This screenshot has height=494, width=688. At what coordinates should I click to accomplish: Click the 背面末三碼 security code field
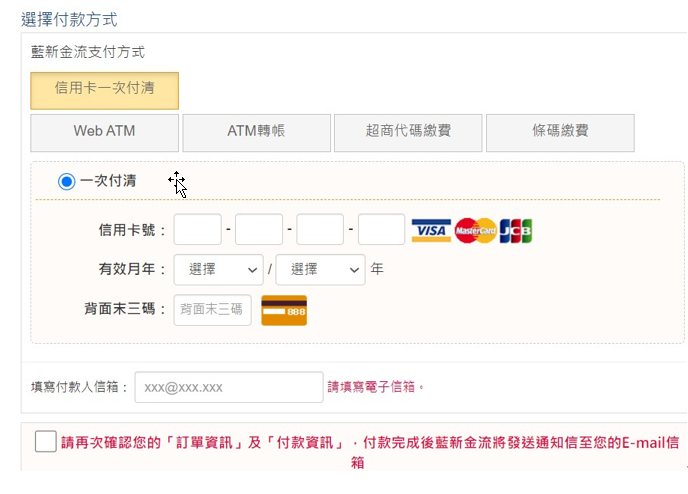(x=212, y=310)
